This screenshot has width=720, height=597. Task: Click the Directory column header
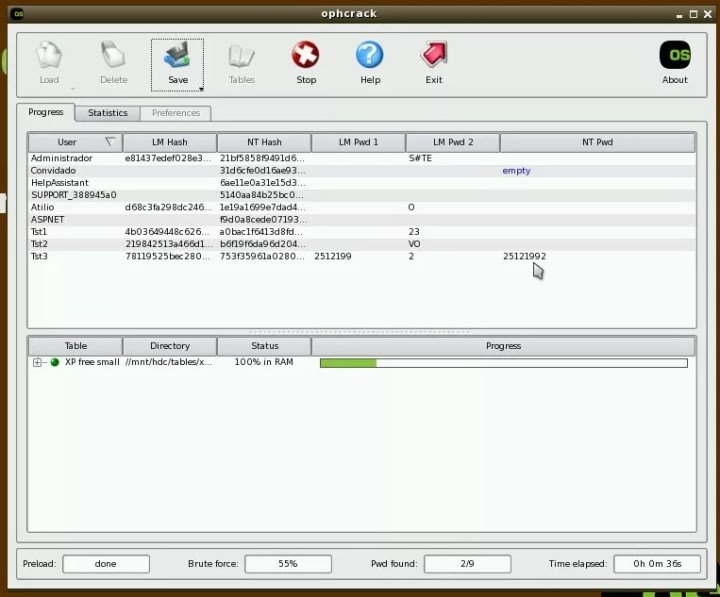pos(169,346)
